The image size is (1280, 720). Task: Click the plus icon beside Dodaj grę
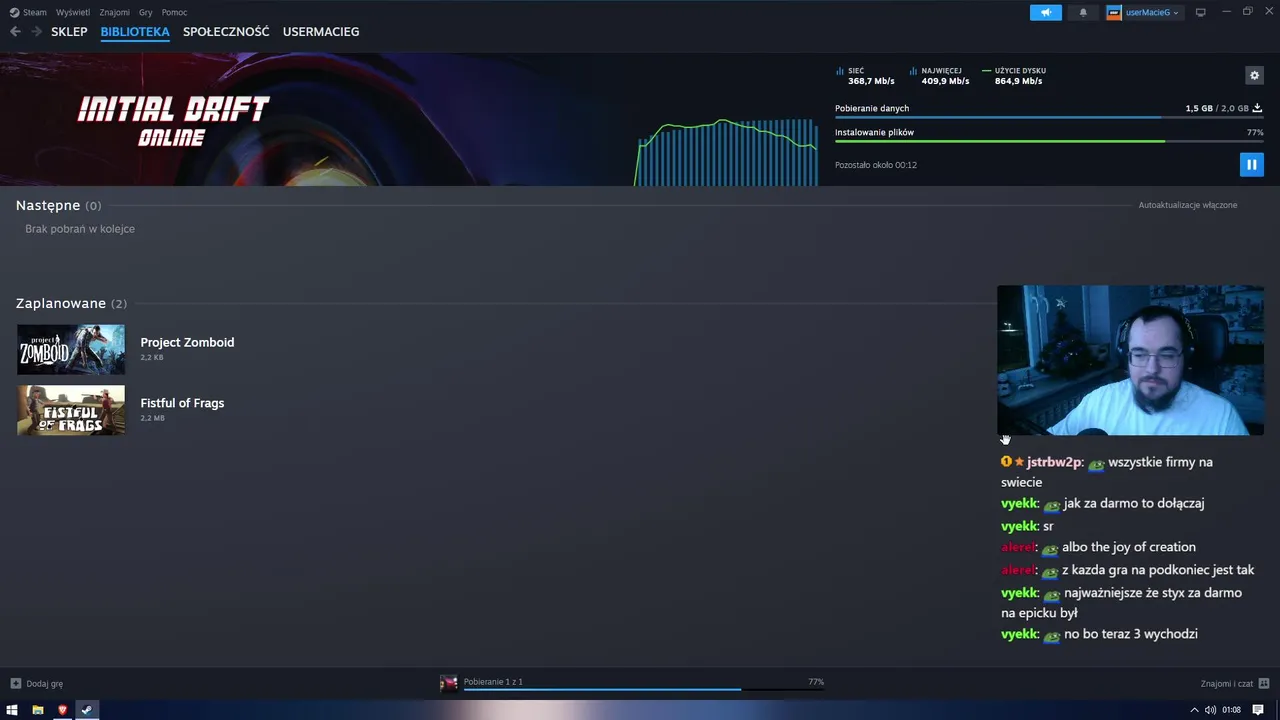[16, 684]
